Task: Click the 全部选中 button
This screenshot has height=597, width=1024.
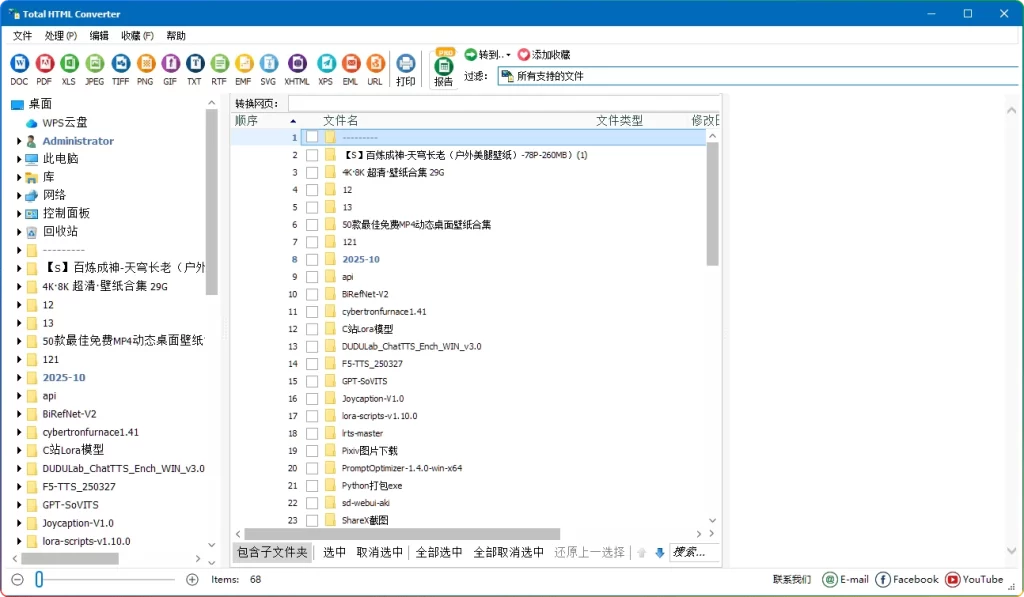Action: tap(439, 552)
